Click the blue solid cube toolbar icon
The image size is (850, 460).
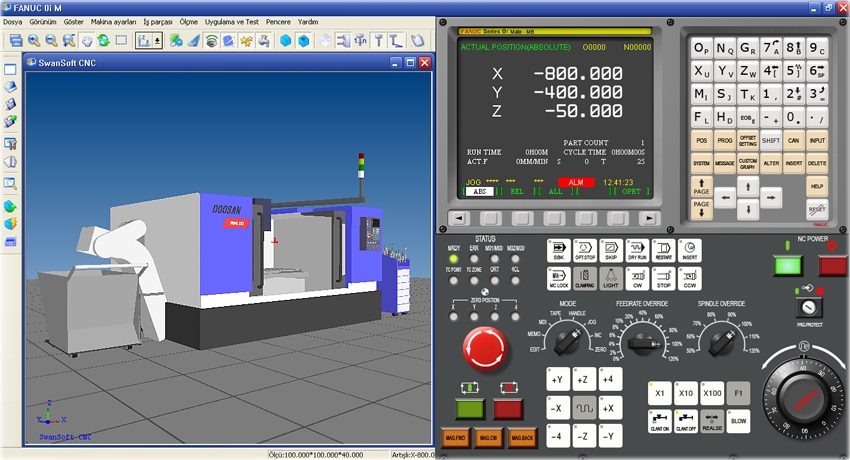(x=286, y=41)
